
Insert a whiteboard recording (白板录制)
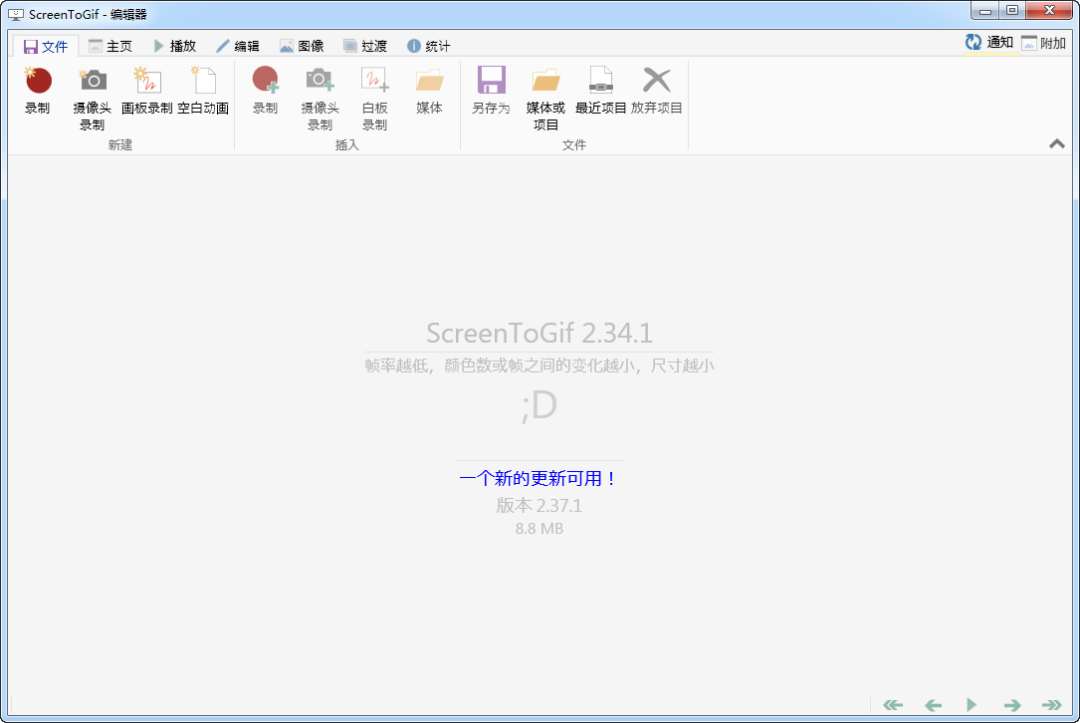(375, 98)
